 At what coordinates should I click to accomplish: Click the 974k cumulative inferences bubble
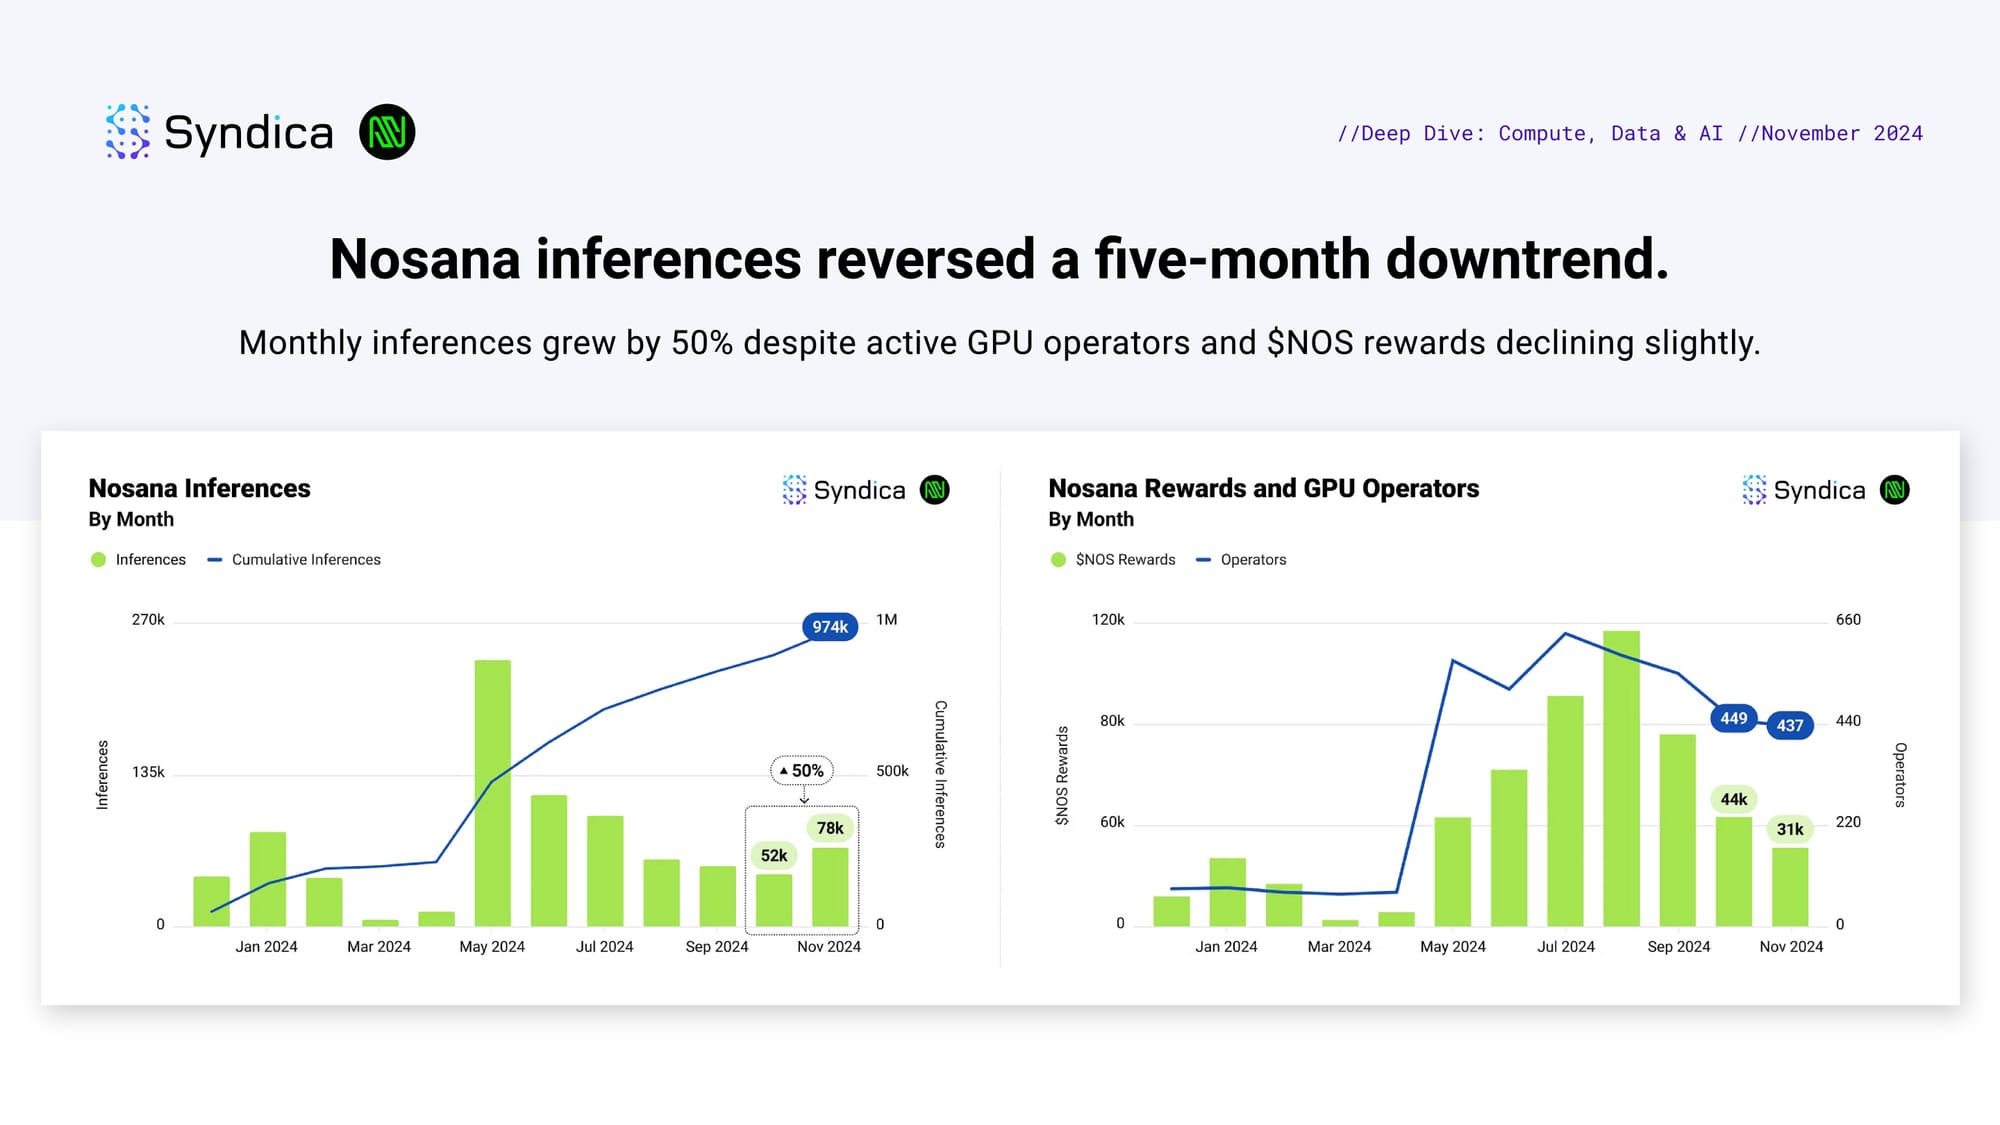tap(829, 627)
